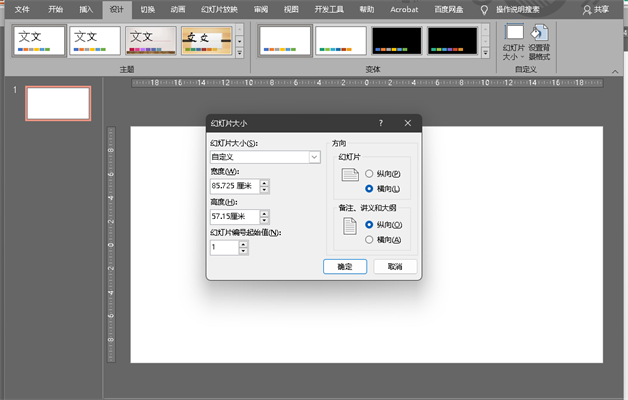Choose the fourth calligraphy-style theme
This screenshot has height=400, width=628.
pyautogui.click(x=206, y=41)
